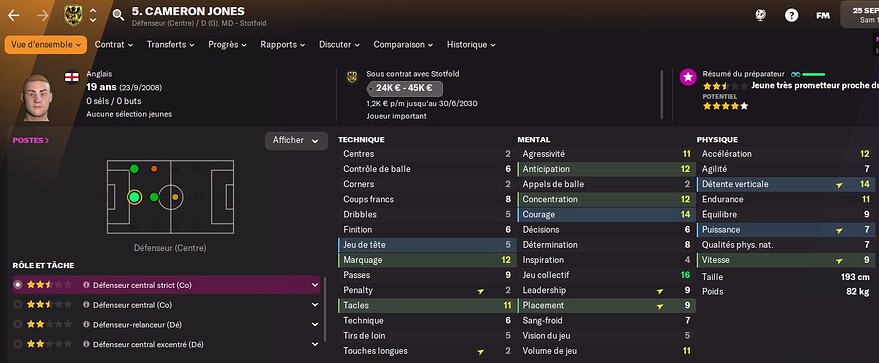Screen dimensions: 879x363
Task: Select Défenseur-relanceur (Dé) role radio button
Action: tap(18, 324)
